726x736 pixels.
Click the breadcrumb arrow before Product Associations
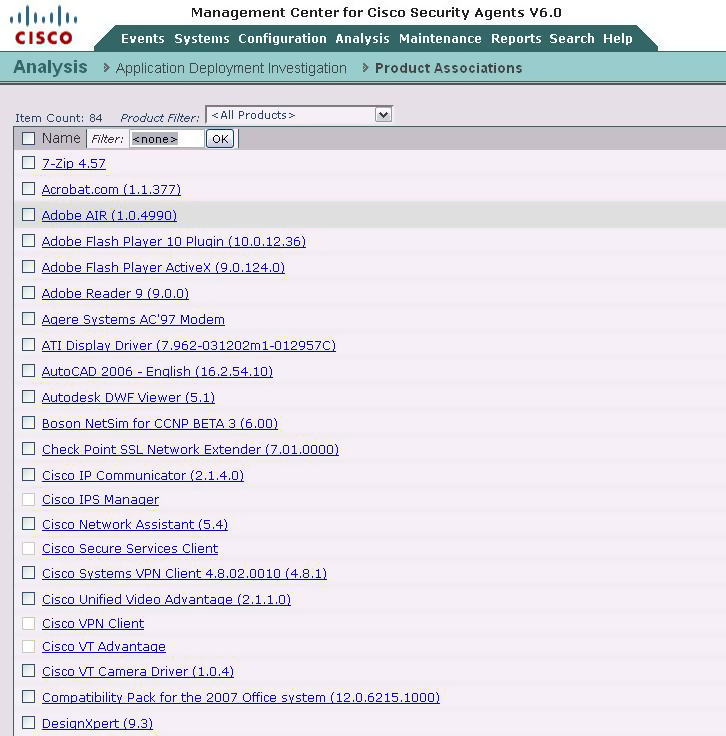[365, 68]
